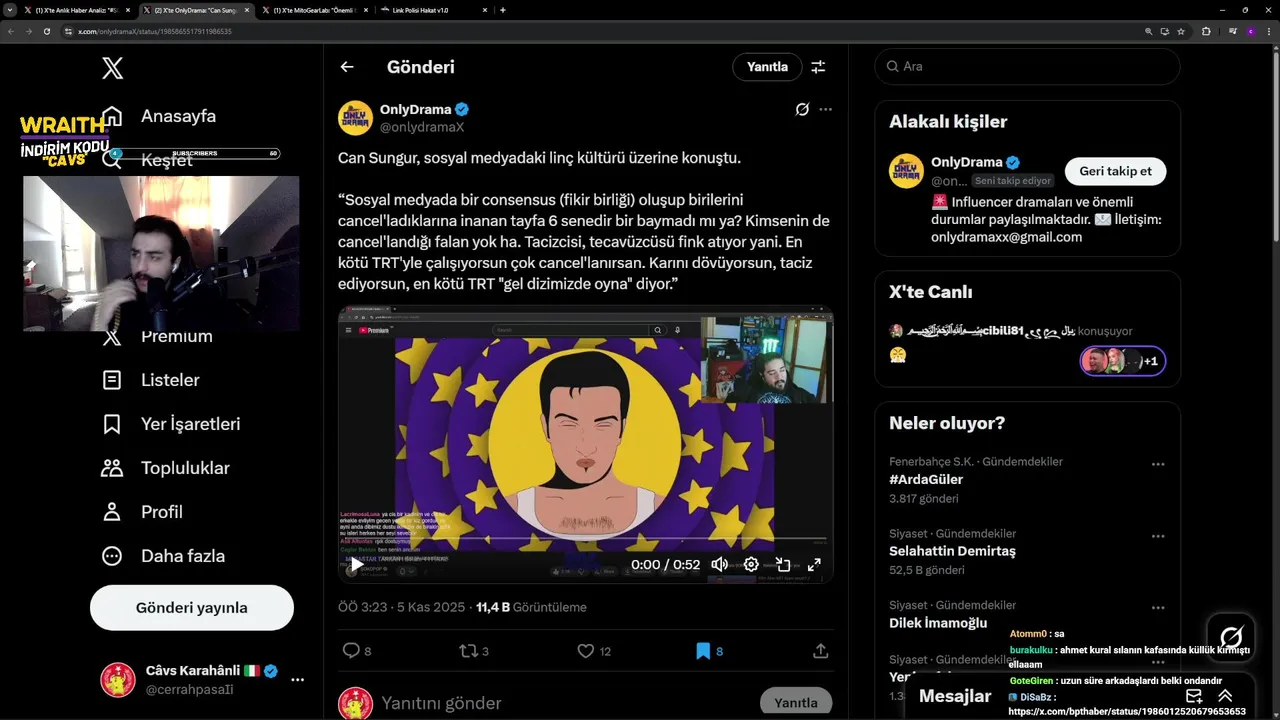Screen dimensions: 1280x720
Task: Open the tab search dropdown arrow
Action: [9, 10]
